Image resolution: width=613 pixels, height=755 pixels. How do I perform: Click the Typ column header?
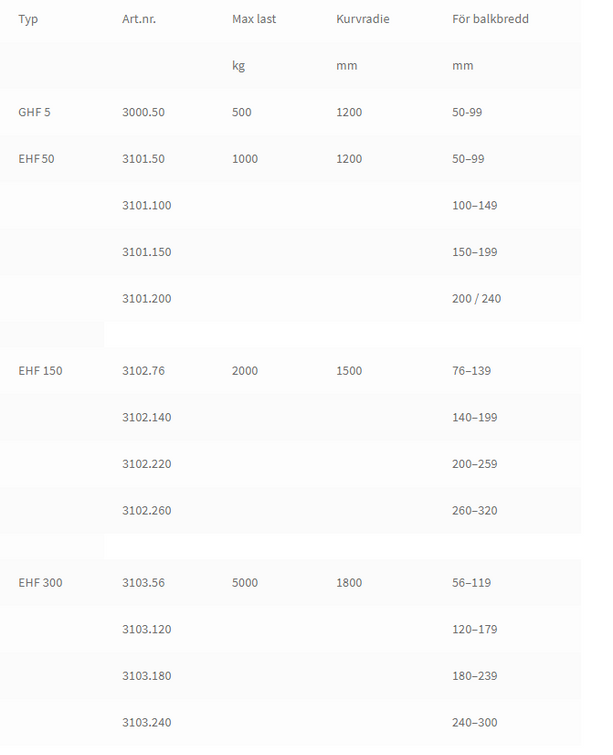(x=28, y=19)
